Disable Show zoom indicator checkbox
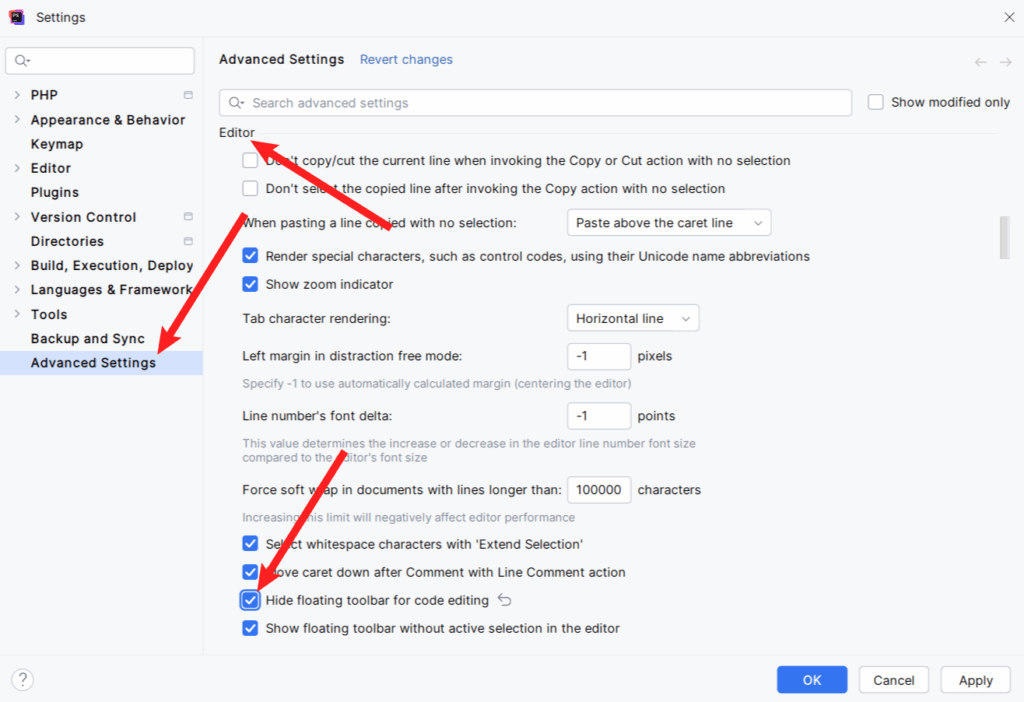The height and width of the screenshot is (702, 1024). (x=250, y=284)
